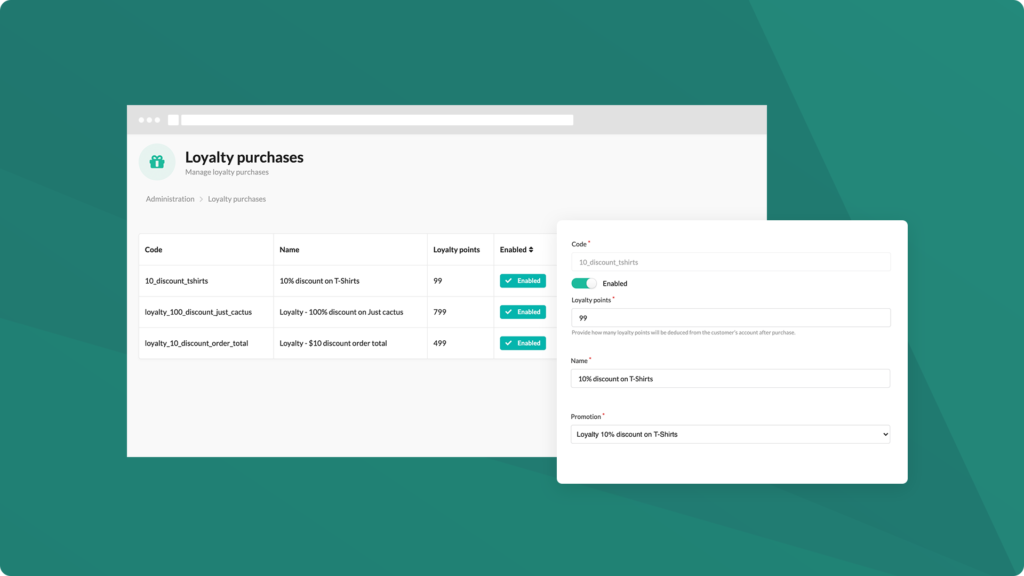Click the browser window dots at top left
Viewport: 1024px width, 576px height.
click(x=151, y=119)
